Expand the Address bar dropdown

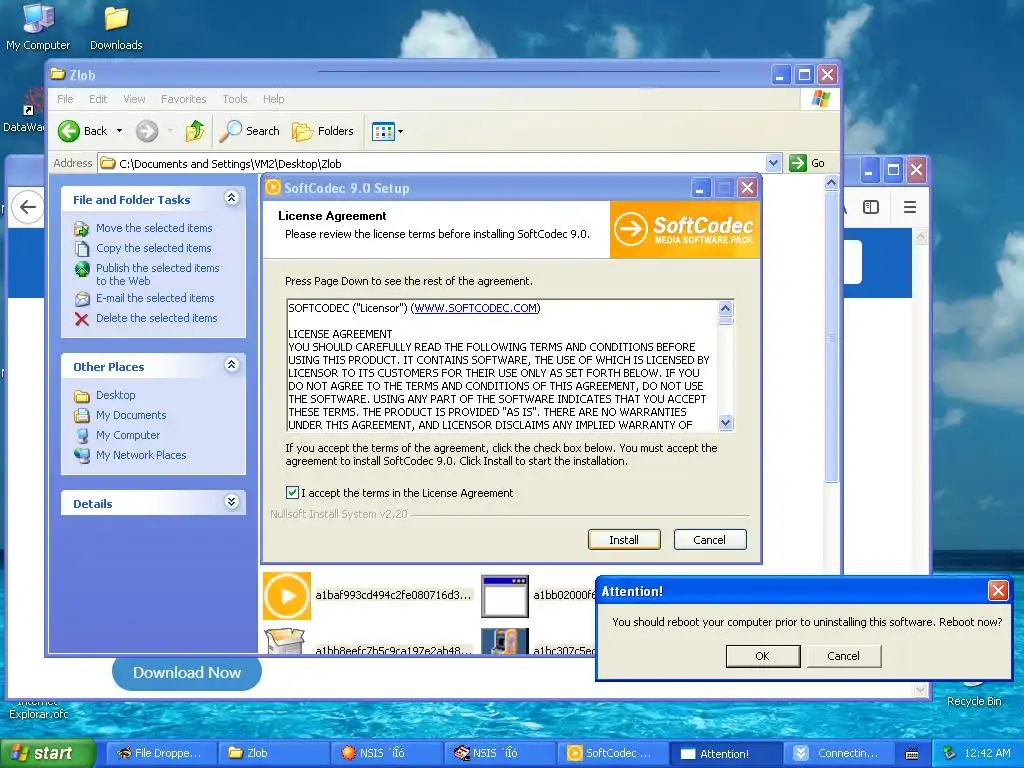point(773,163)
